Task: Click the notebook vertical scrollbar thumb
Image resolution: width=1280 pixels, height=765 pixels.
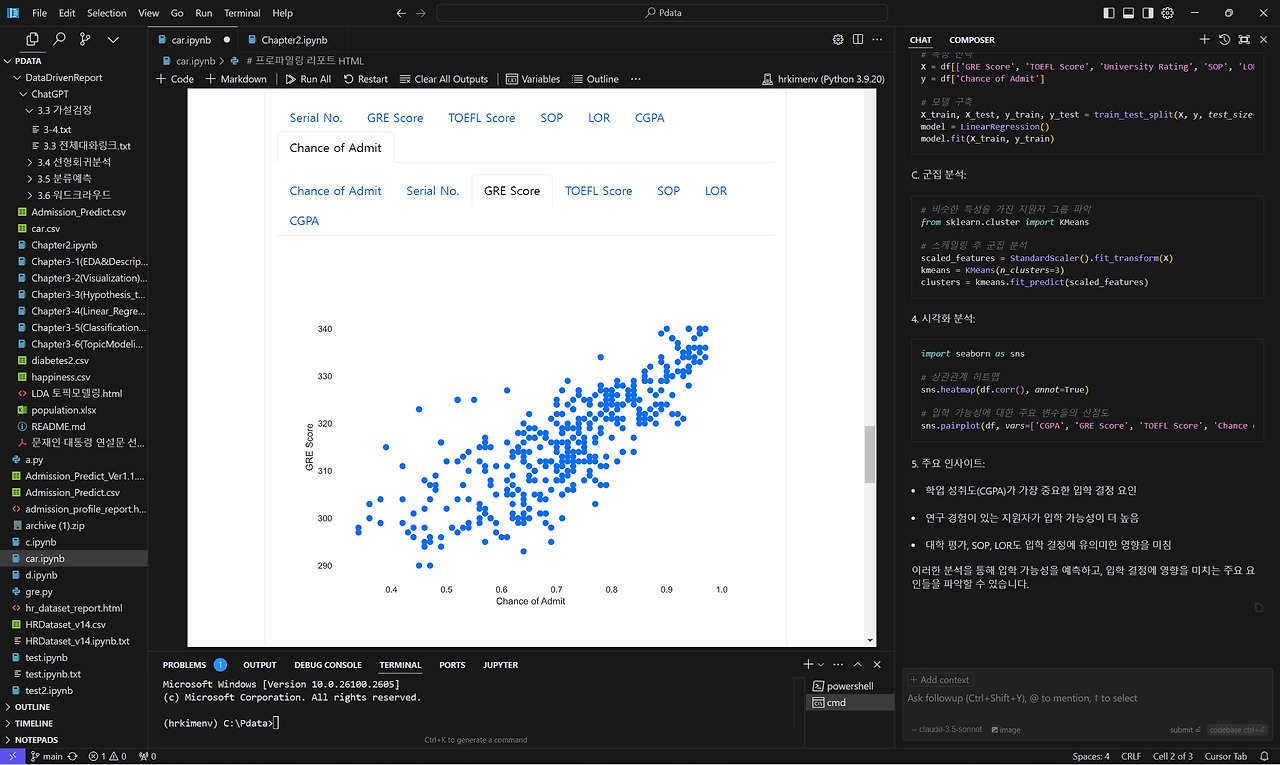Action: (870, 454)
